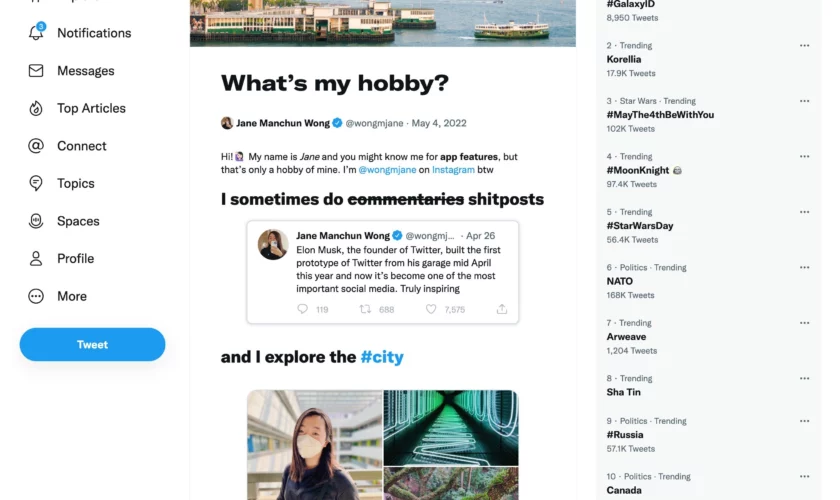Open Messages envelope icon

click(36, 71)
